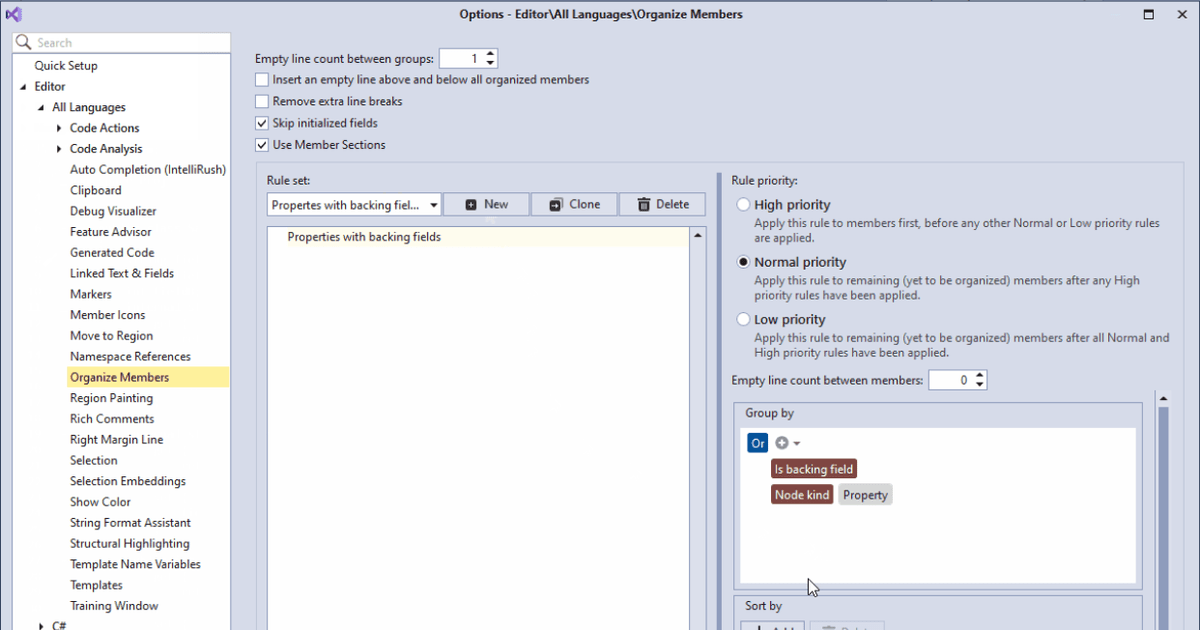1200x630 pixels.
Task: Decrease empty line count between groups
Action: [491, 64]
